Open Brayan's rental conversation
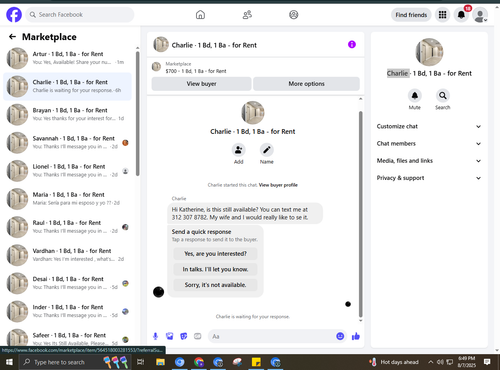Viewport: 500px width, 370px height. click(x=67, y=114)
